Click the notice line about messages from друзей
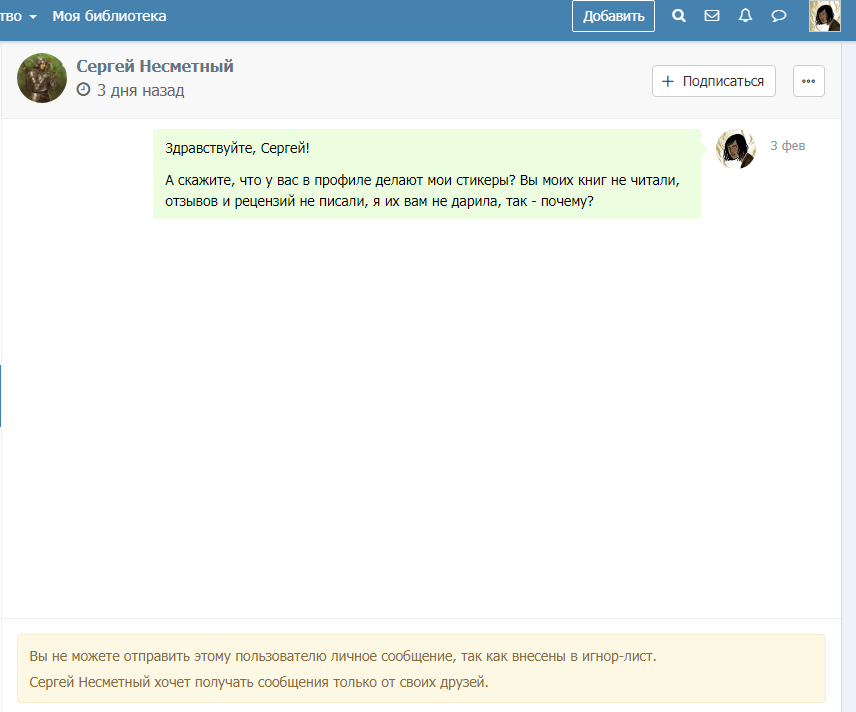 [x=259, y=683]
